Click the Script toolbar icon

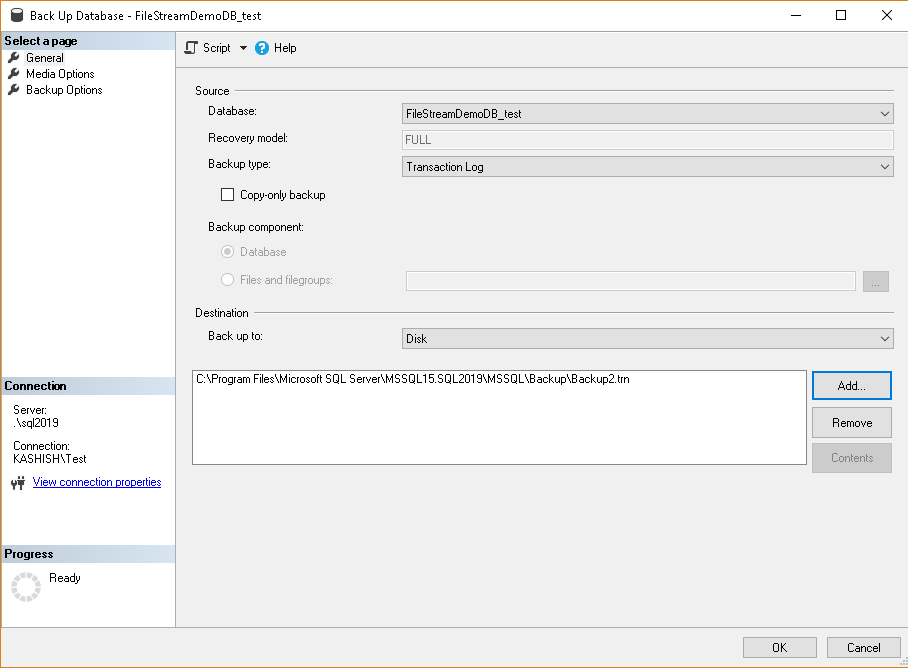coord(191,48)
